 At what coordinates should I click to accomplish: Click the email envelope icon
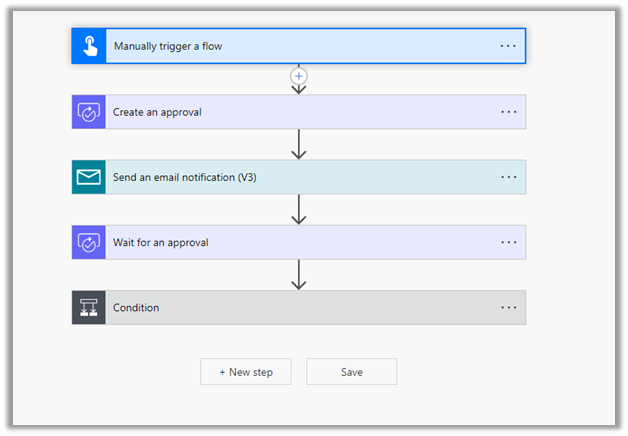pos(89,177)
